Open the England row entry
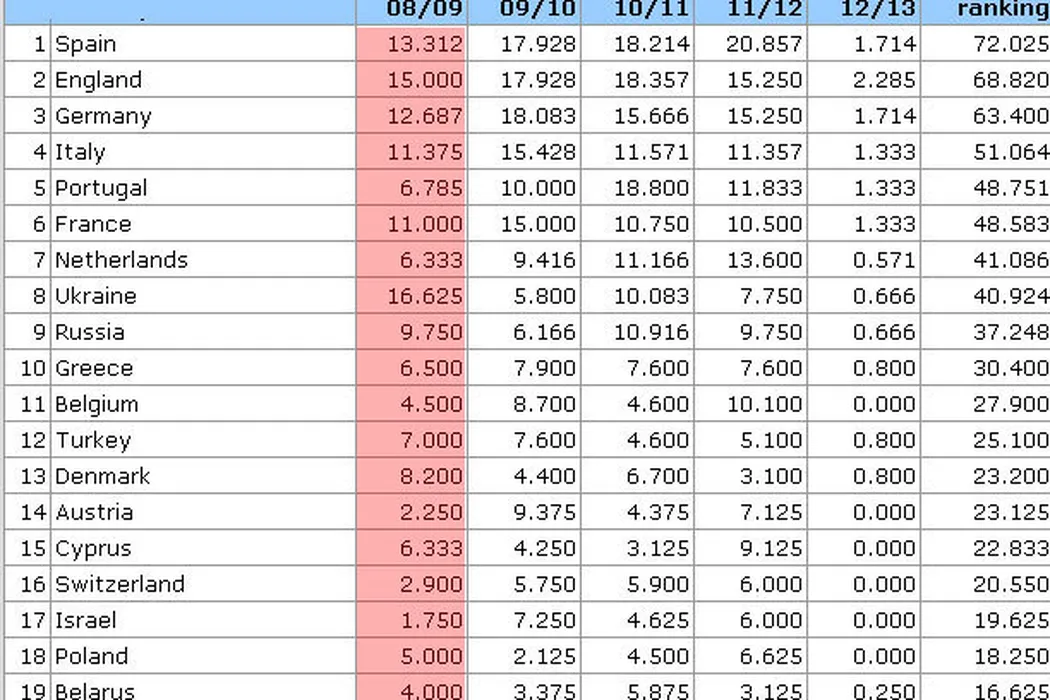 (98, 80)
